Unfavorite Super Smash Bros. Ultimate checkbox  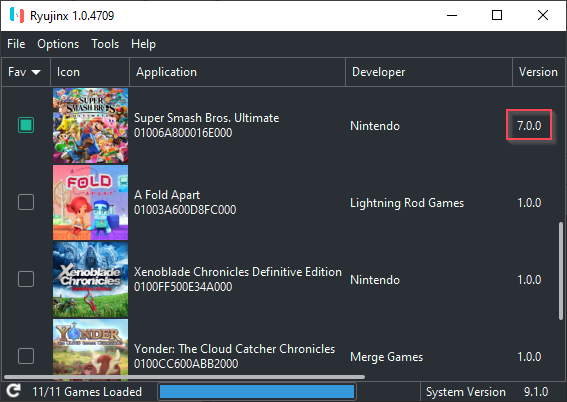[26, 125]
